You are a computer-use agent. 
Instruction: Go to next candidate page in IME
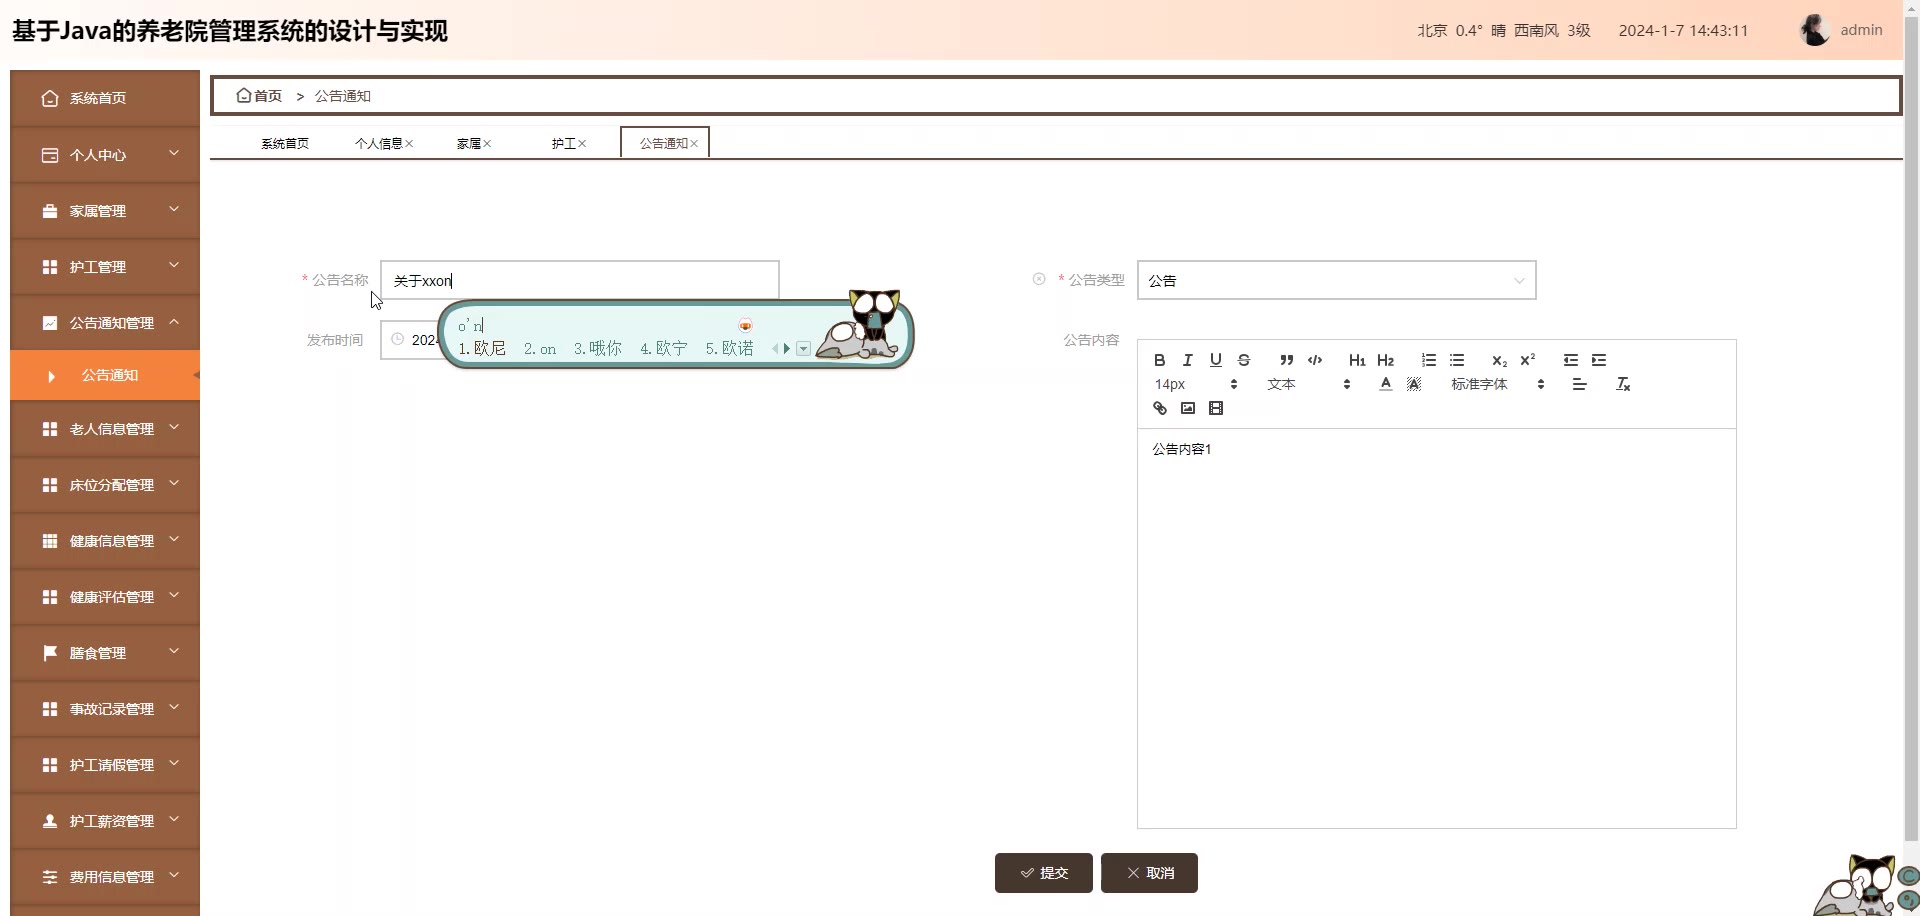[x=787, y=349]
